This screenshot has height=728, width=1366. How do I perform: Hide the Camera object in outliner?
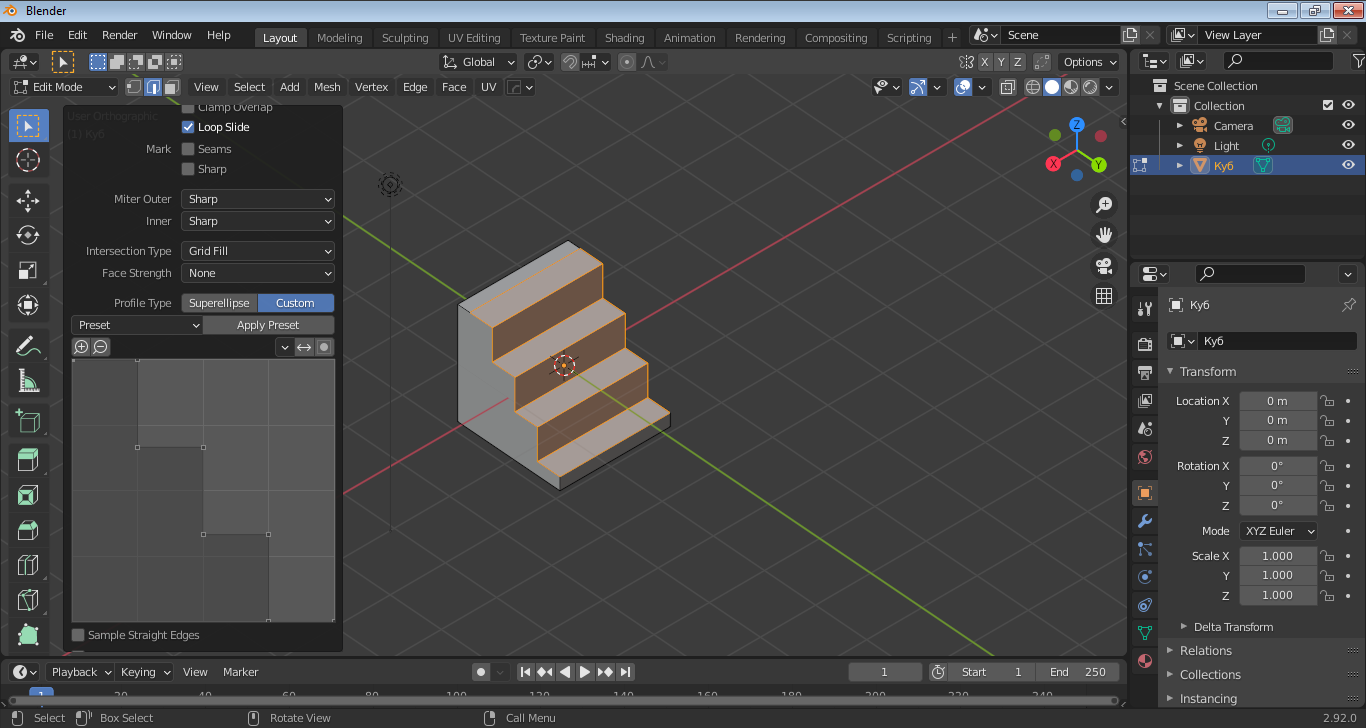[x=1348, y=126]
